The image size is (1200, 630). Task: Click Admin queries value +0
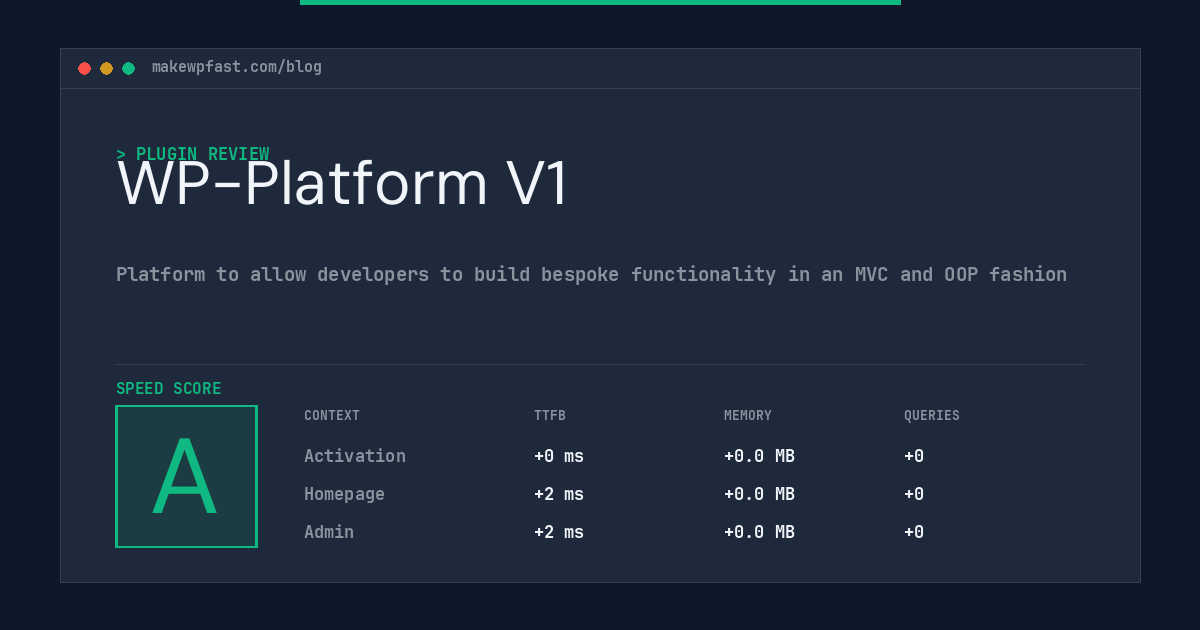point(914,532)
